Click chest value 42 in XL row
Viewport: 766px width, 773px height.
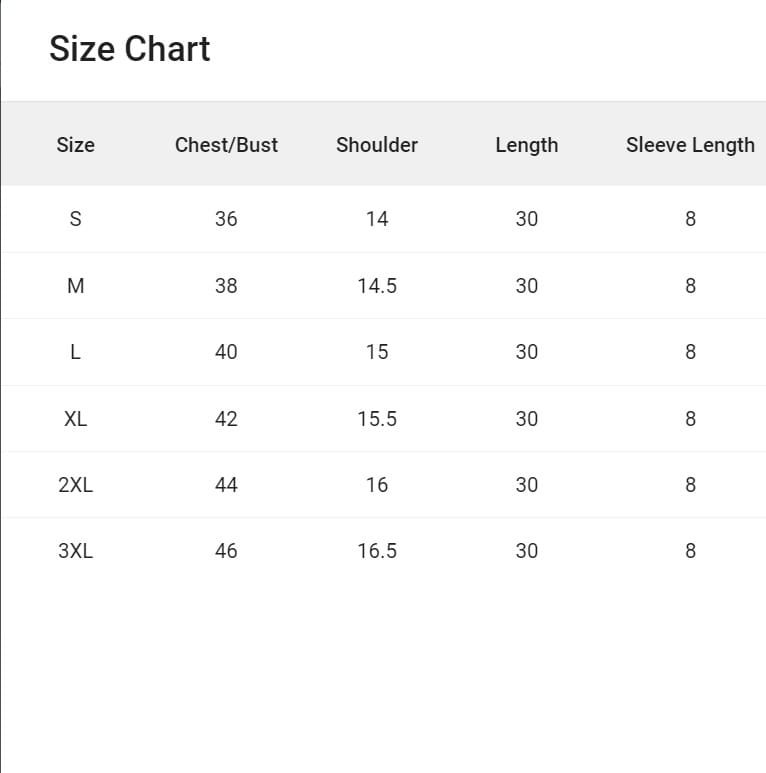(226, 419)
